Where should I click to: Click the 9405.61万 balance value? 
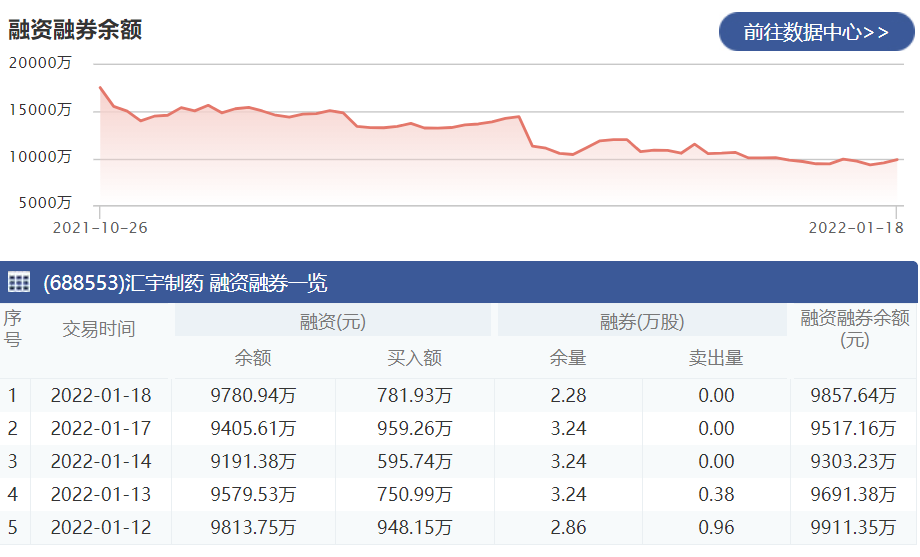coord(253,428)
